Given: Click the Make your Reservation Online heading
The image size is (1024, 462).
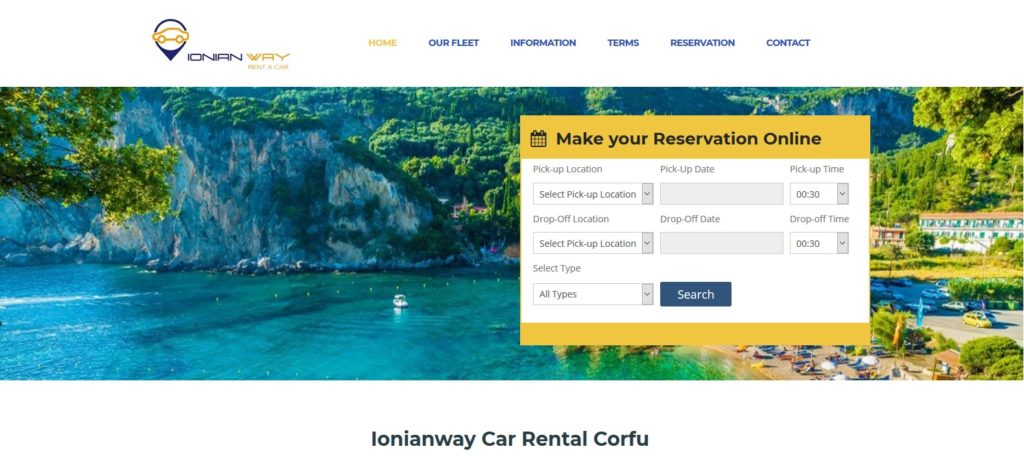Looking at the screenshot, I should [688, 139].
